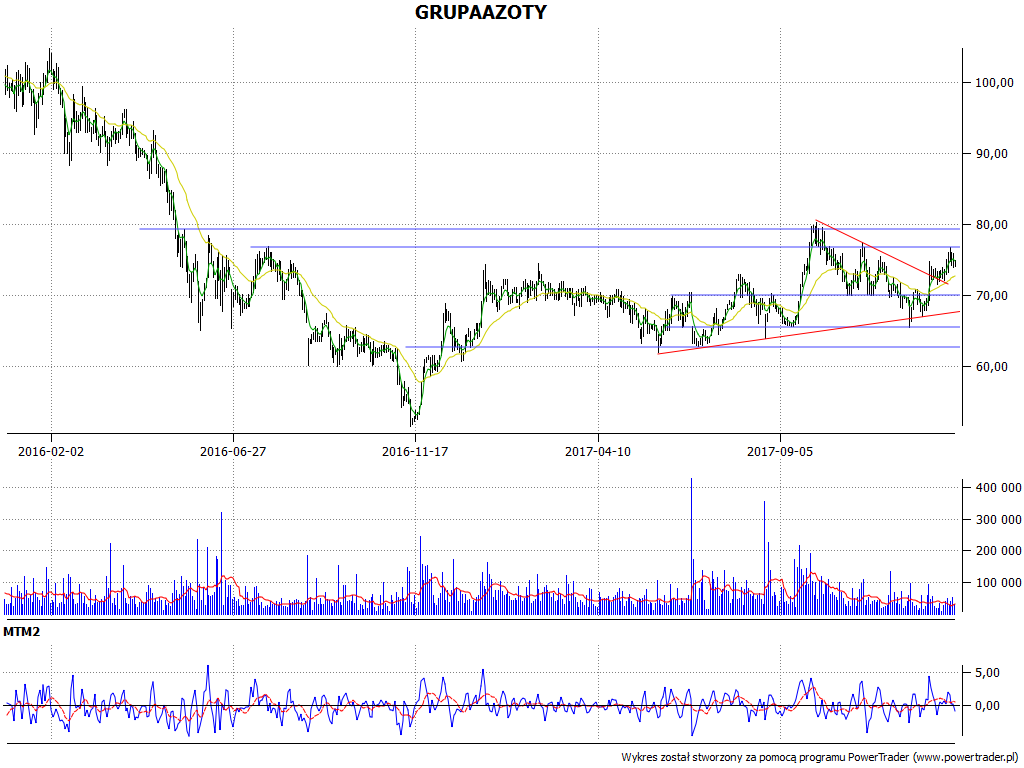
Task: Click the 100,00 price axis label
Action: pos(994,83)
